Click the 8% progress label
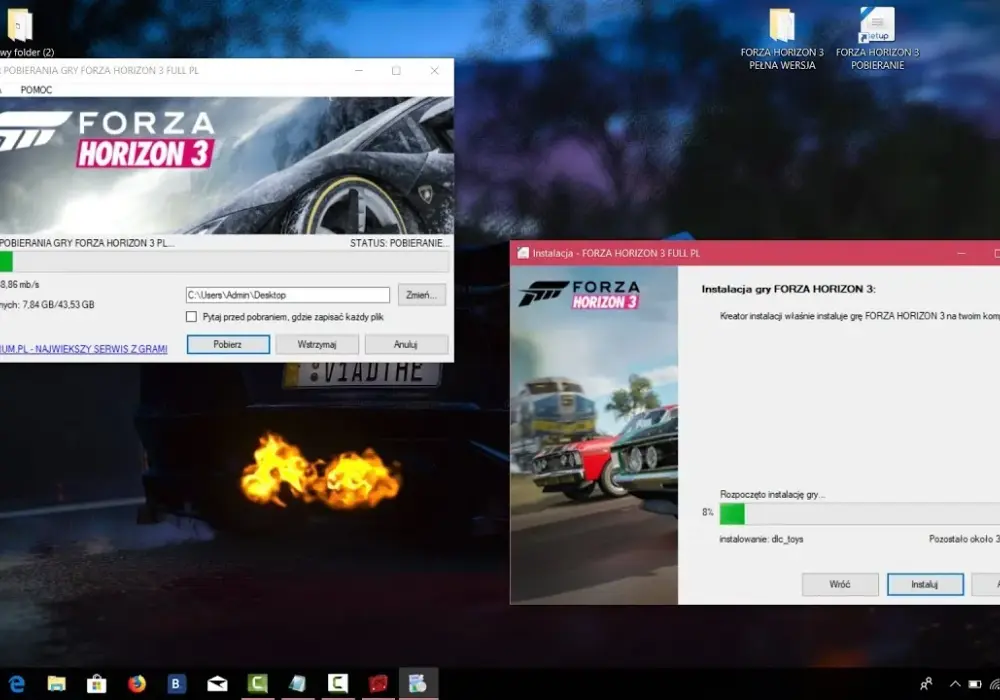The width and height of the screenshot is (1000, 700). click(707, 512)
